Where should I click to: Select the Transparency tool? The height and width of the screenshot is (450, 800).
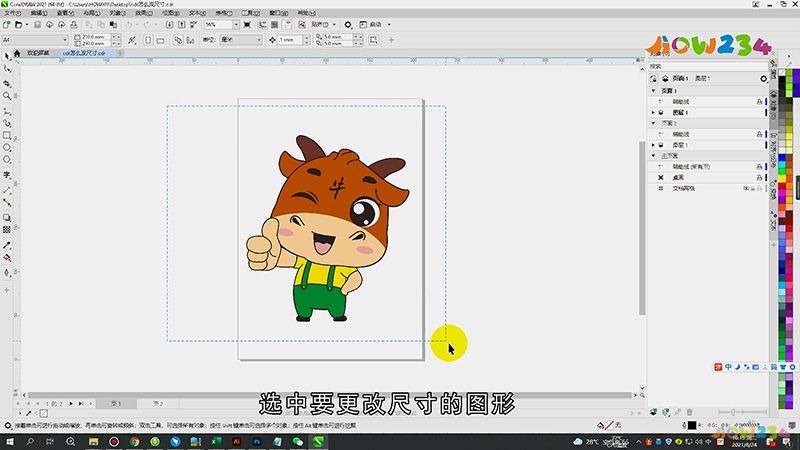7,230
